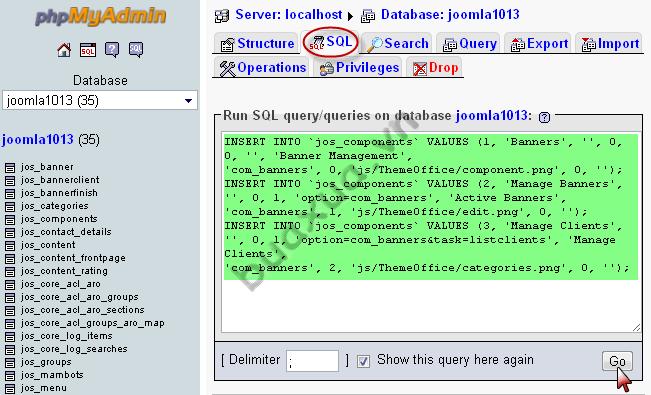
Task: Click the table icon next to jos_core_acl_aro_groups
Action: pyautogui.click(x=10, y=297)
